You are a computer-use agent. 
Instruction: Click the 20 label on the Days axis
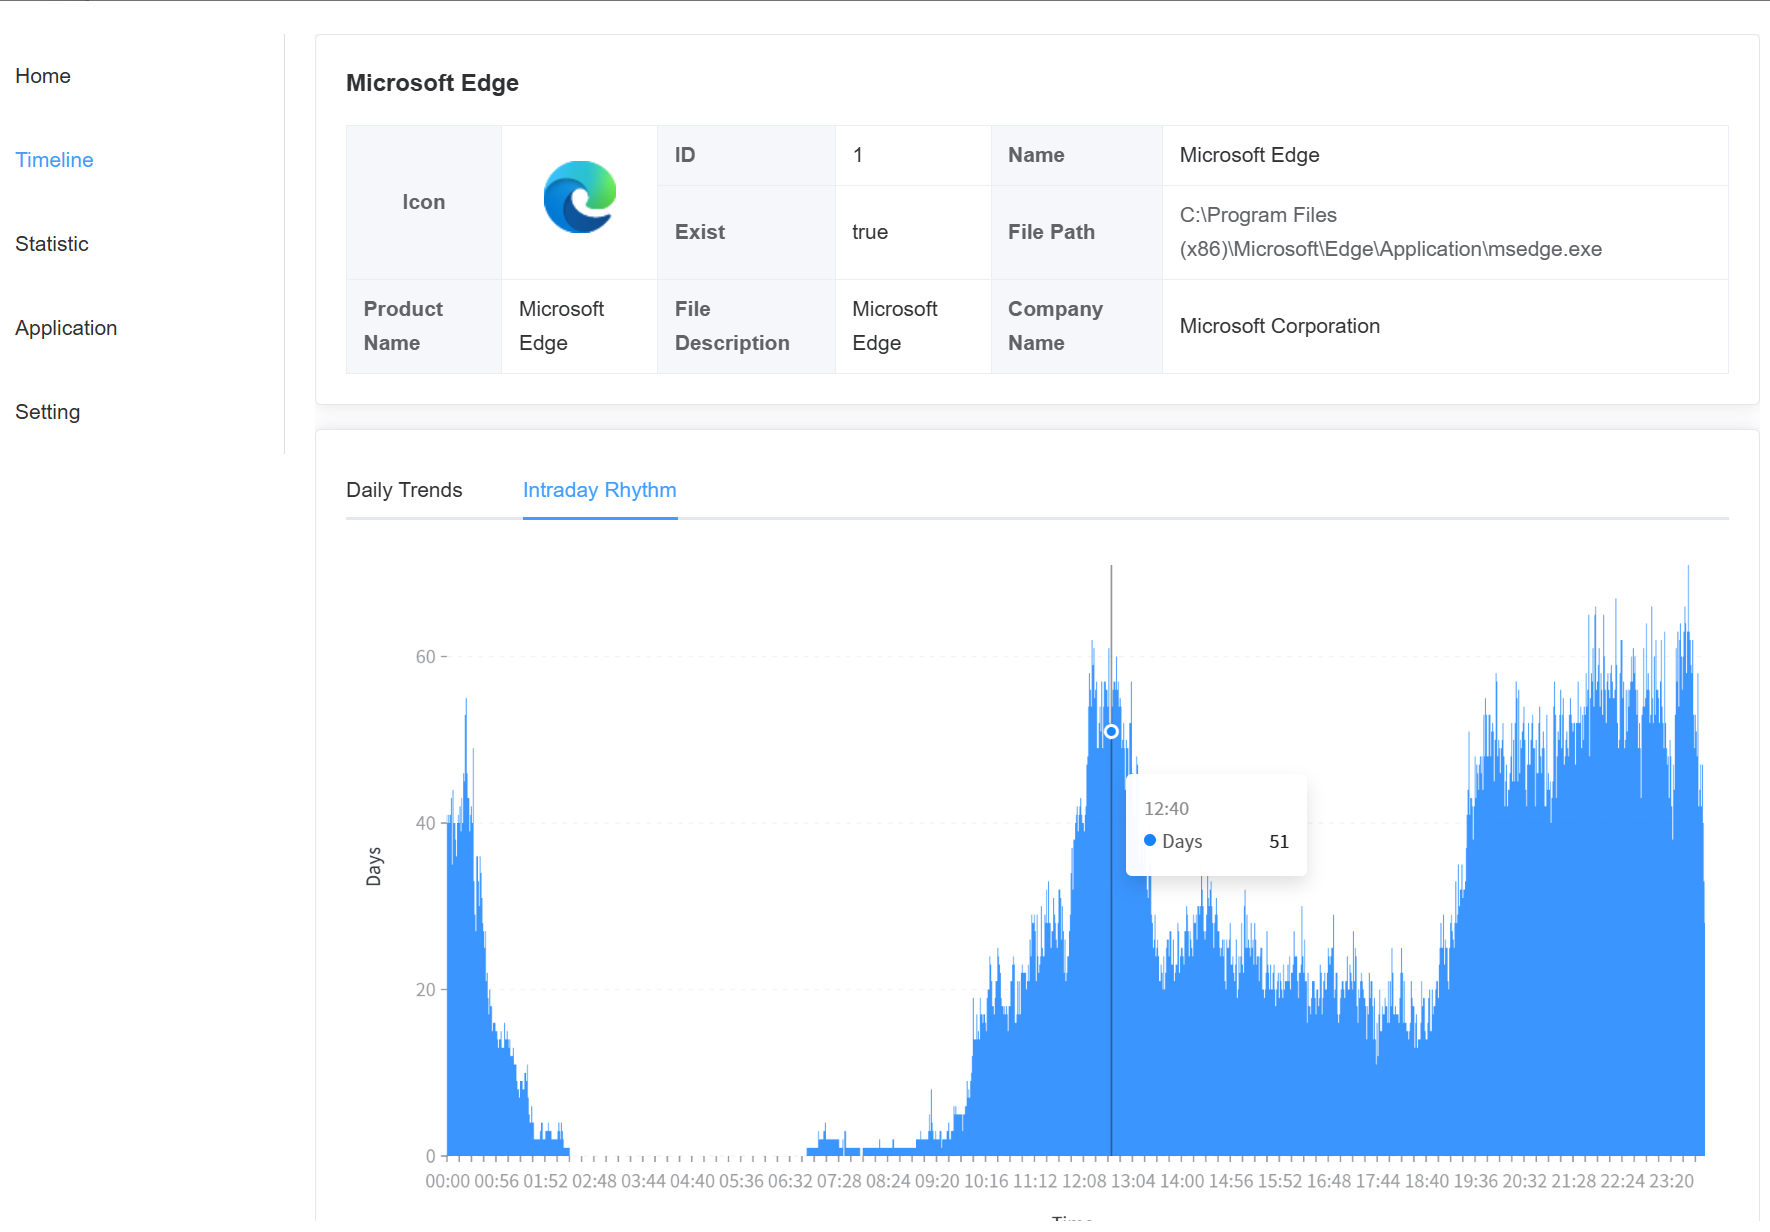(426, 990)
